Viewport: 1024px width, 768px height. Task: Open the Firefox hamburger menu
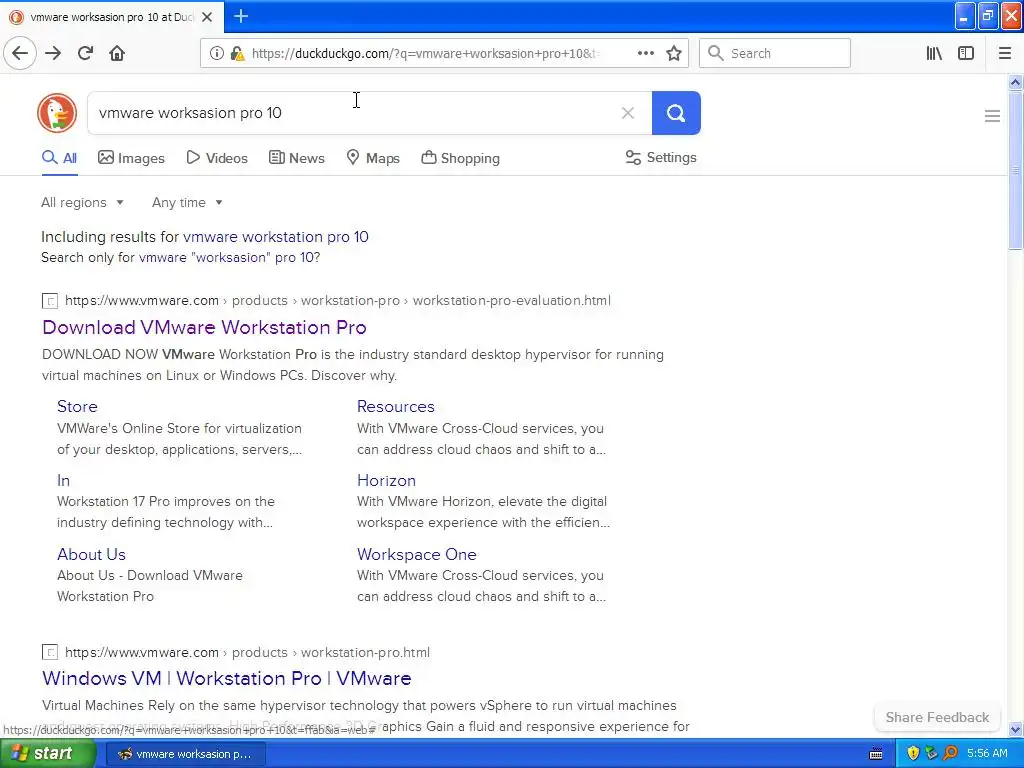(1005, 53)
